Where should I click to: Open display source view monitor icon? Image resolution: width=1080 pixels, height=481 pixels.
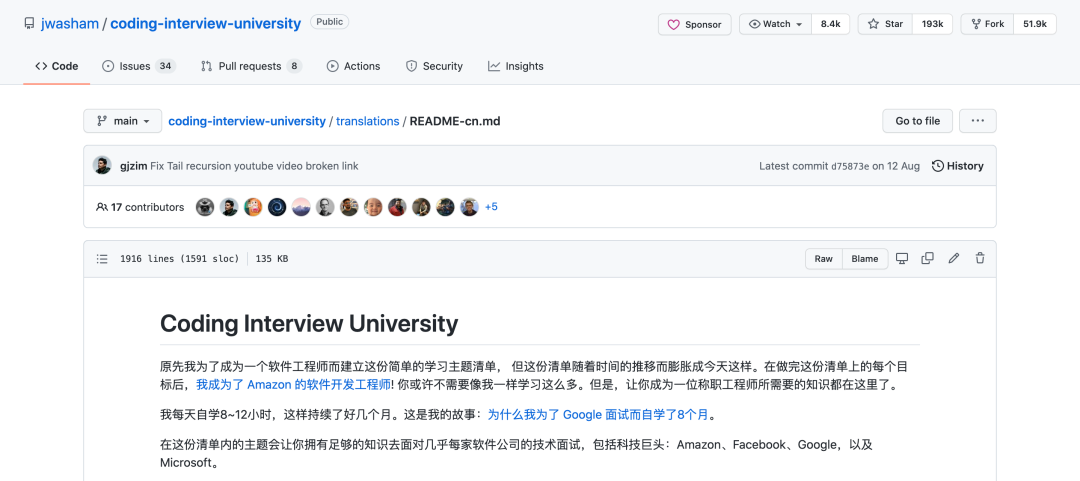902,258
